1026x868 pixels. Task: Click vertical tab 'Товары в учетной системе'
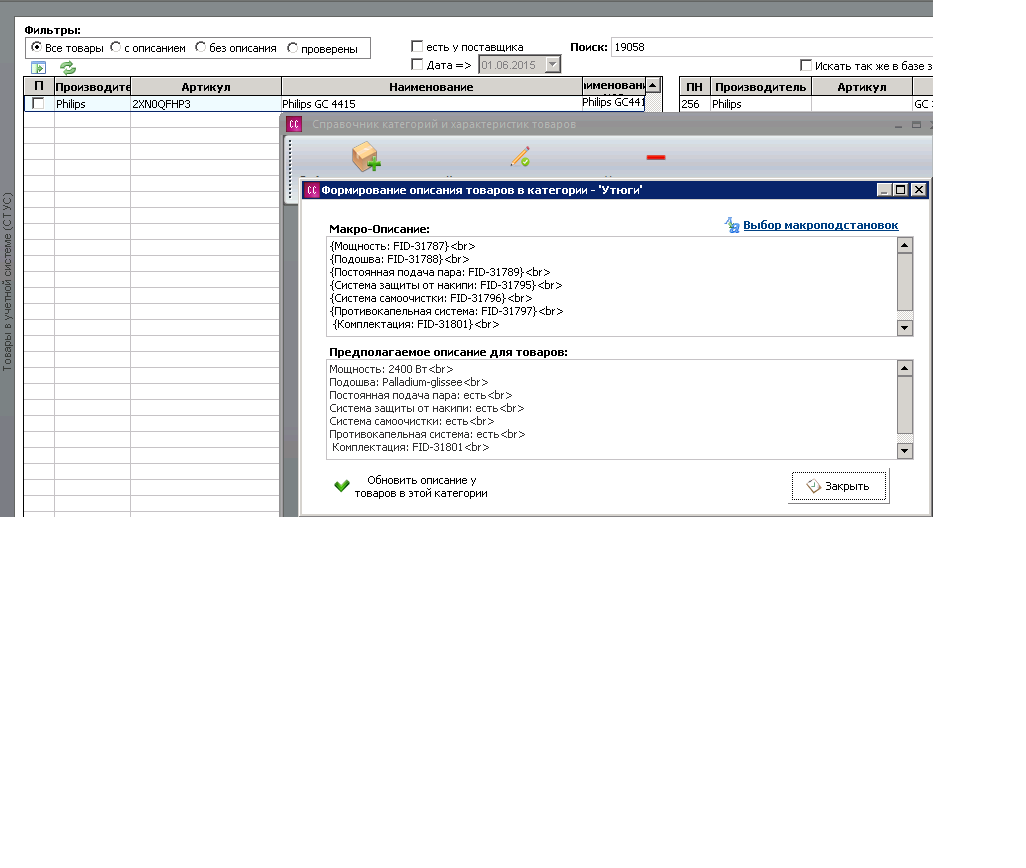tap(7, 281)
